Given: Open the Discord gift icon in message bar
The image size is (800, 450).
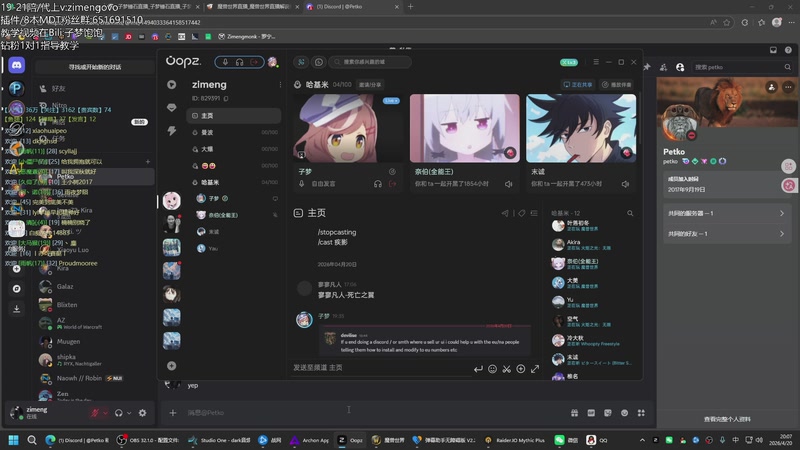Looking at the screenshot, I should coord(574,413).
